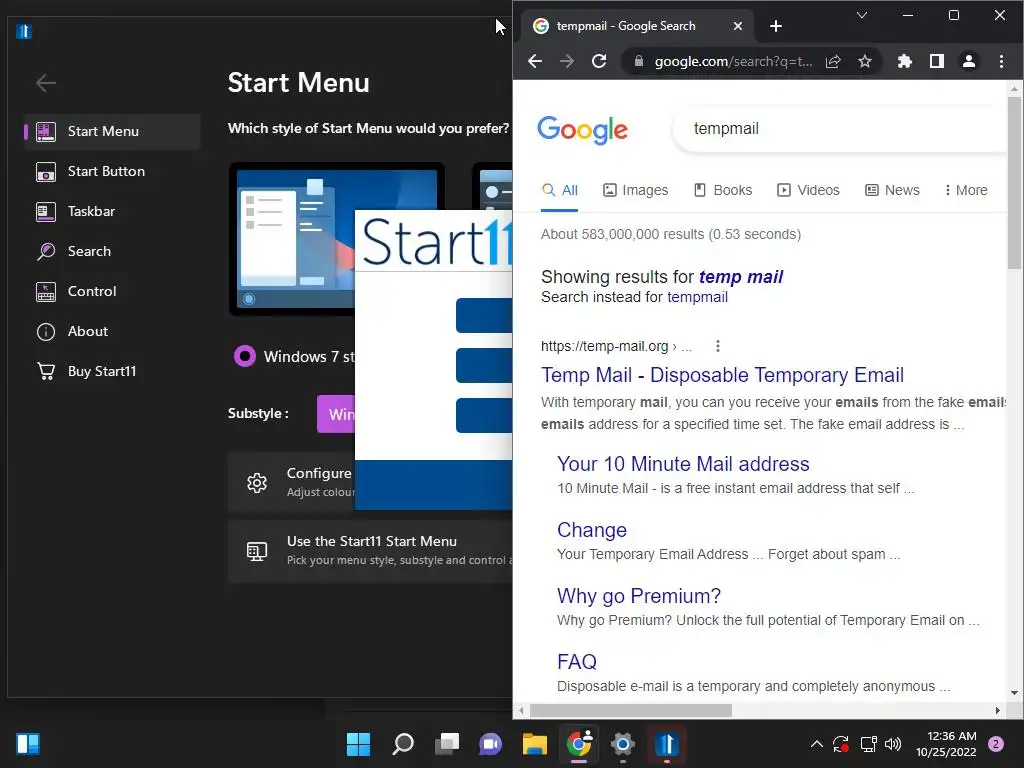
Task: Open Control settings in Start11 sidebar
Action: tap(112, 291)
